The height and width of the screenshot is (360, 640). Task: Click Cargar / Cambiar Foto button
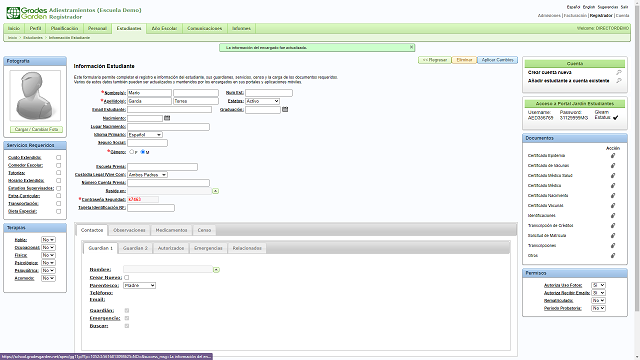coord(36,129)
